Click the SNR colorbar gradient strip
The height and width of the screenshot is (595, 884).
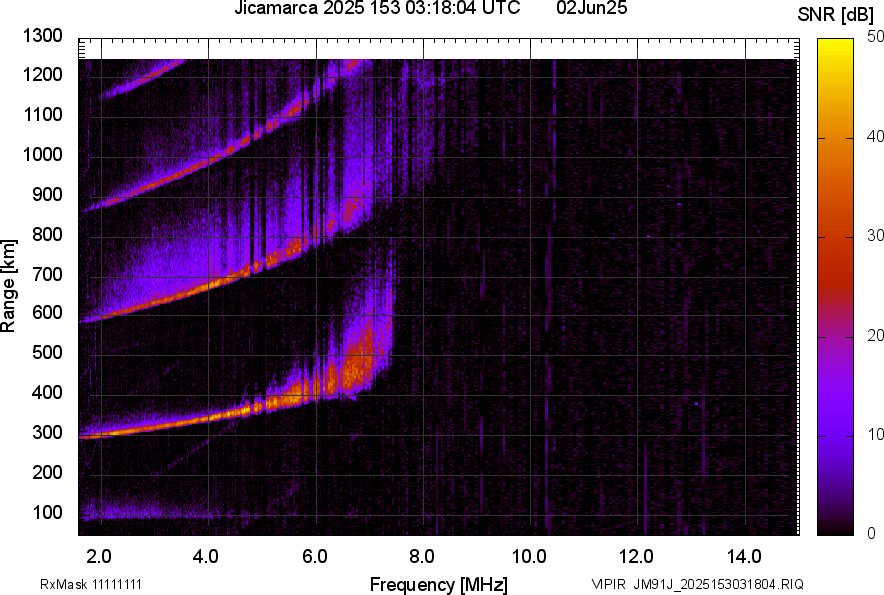[836, 287]
